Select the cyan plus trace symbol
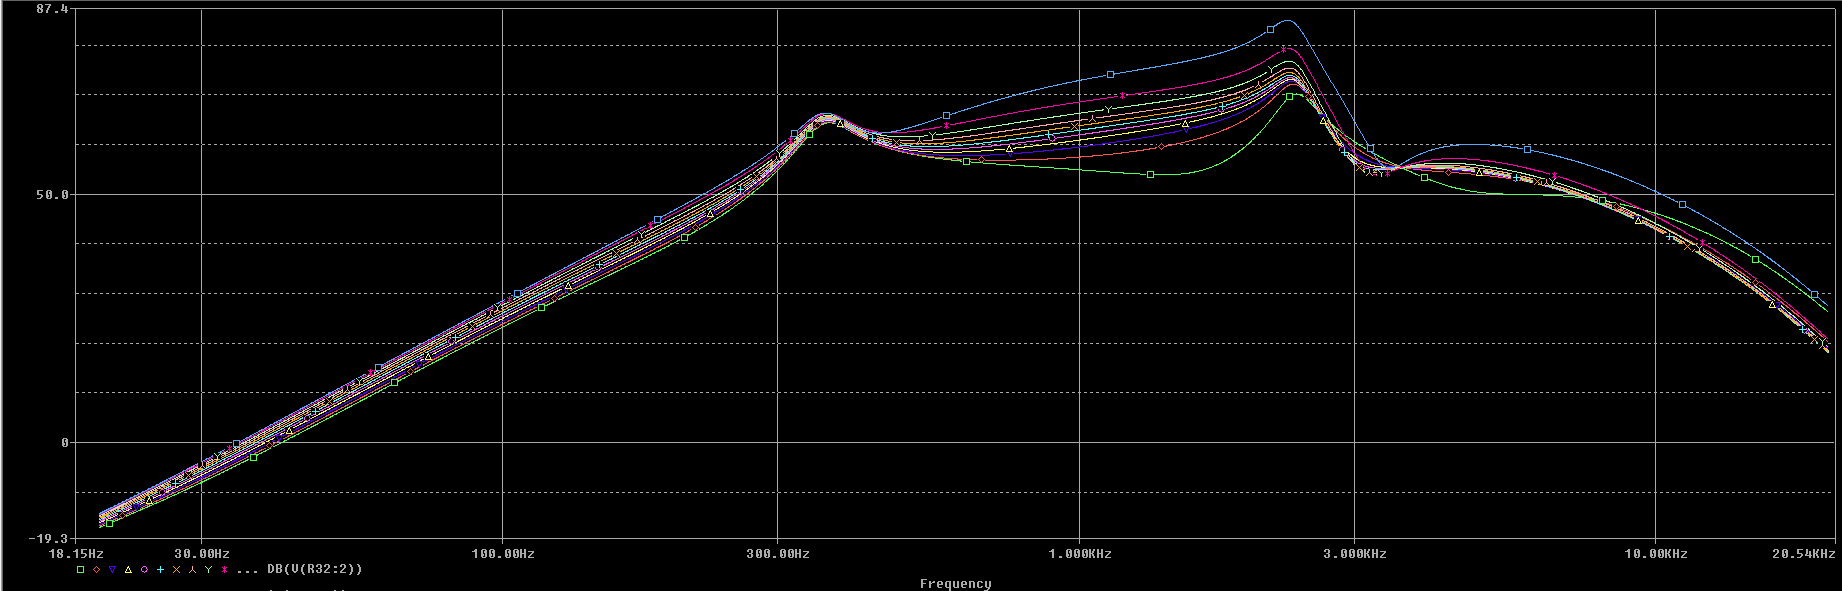 point(160,569)
